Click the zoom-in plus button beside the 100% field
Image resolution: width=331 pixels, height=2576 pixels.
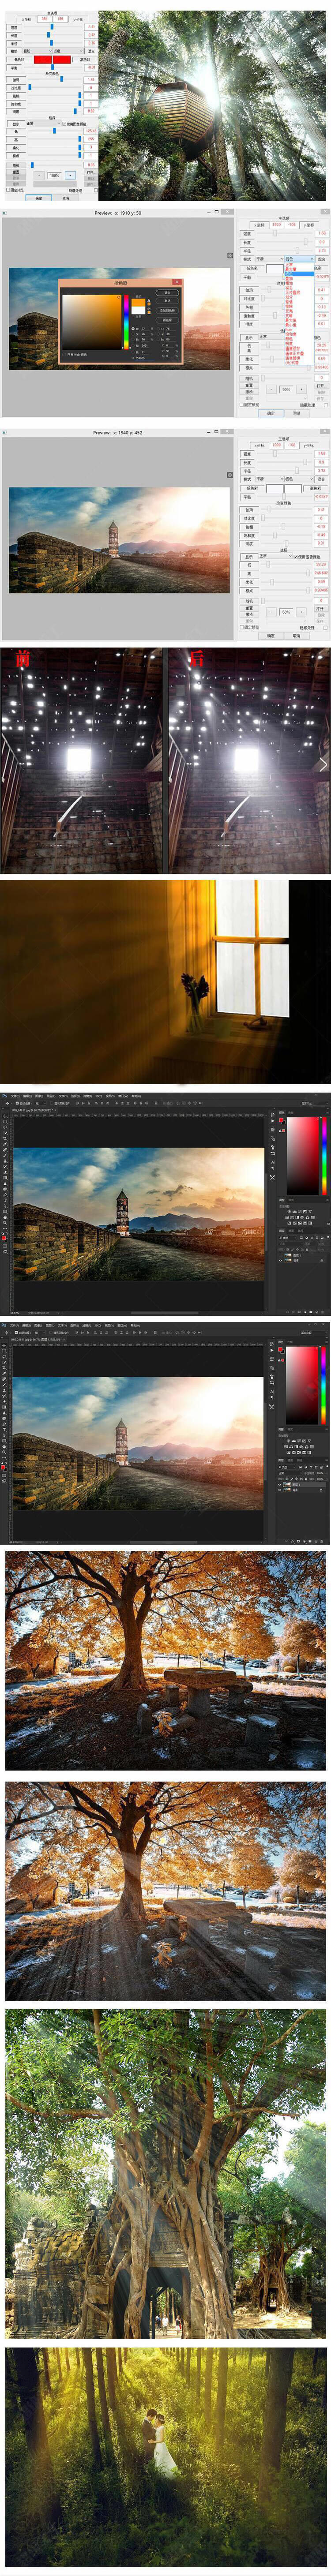coord(70,175)
